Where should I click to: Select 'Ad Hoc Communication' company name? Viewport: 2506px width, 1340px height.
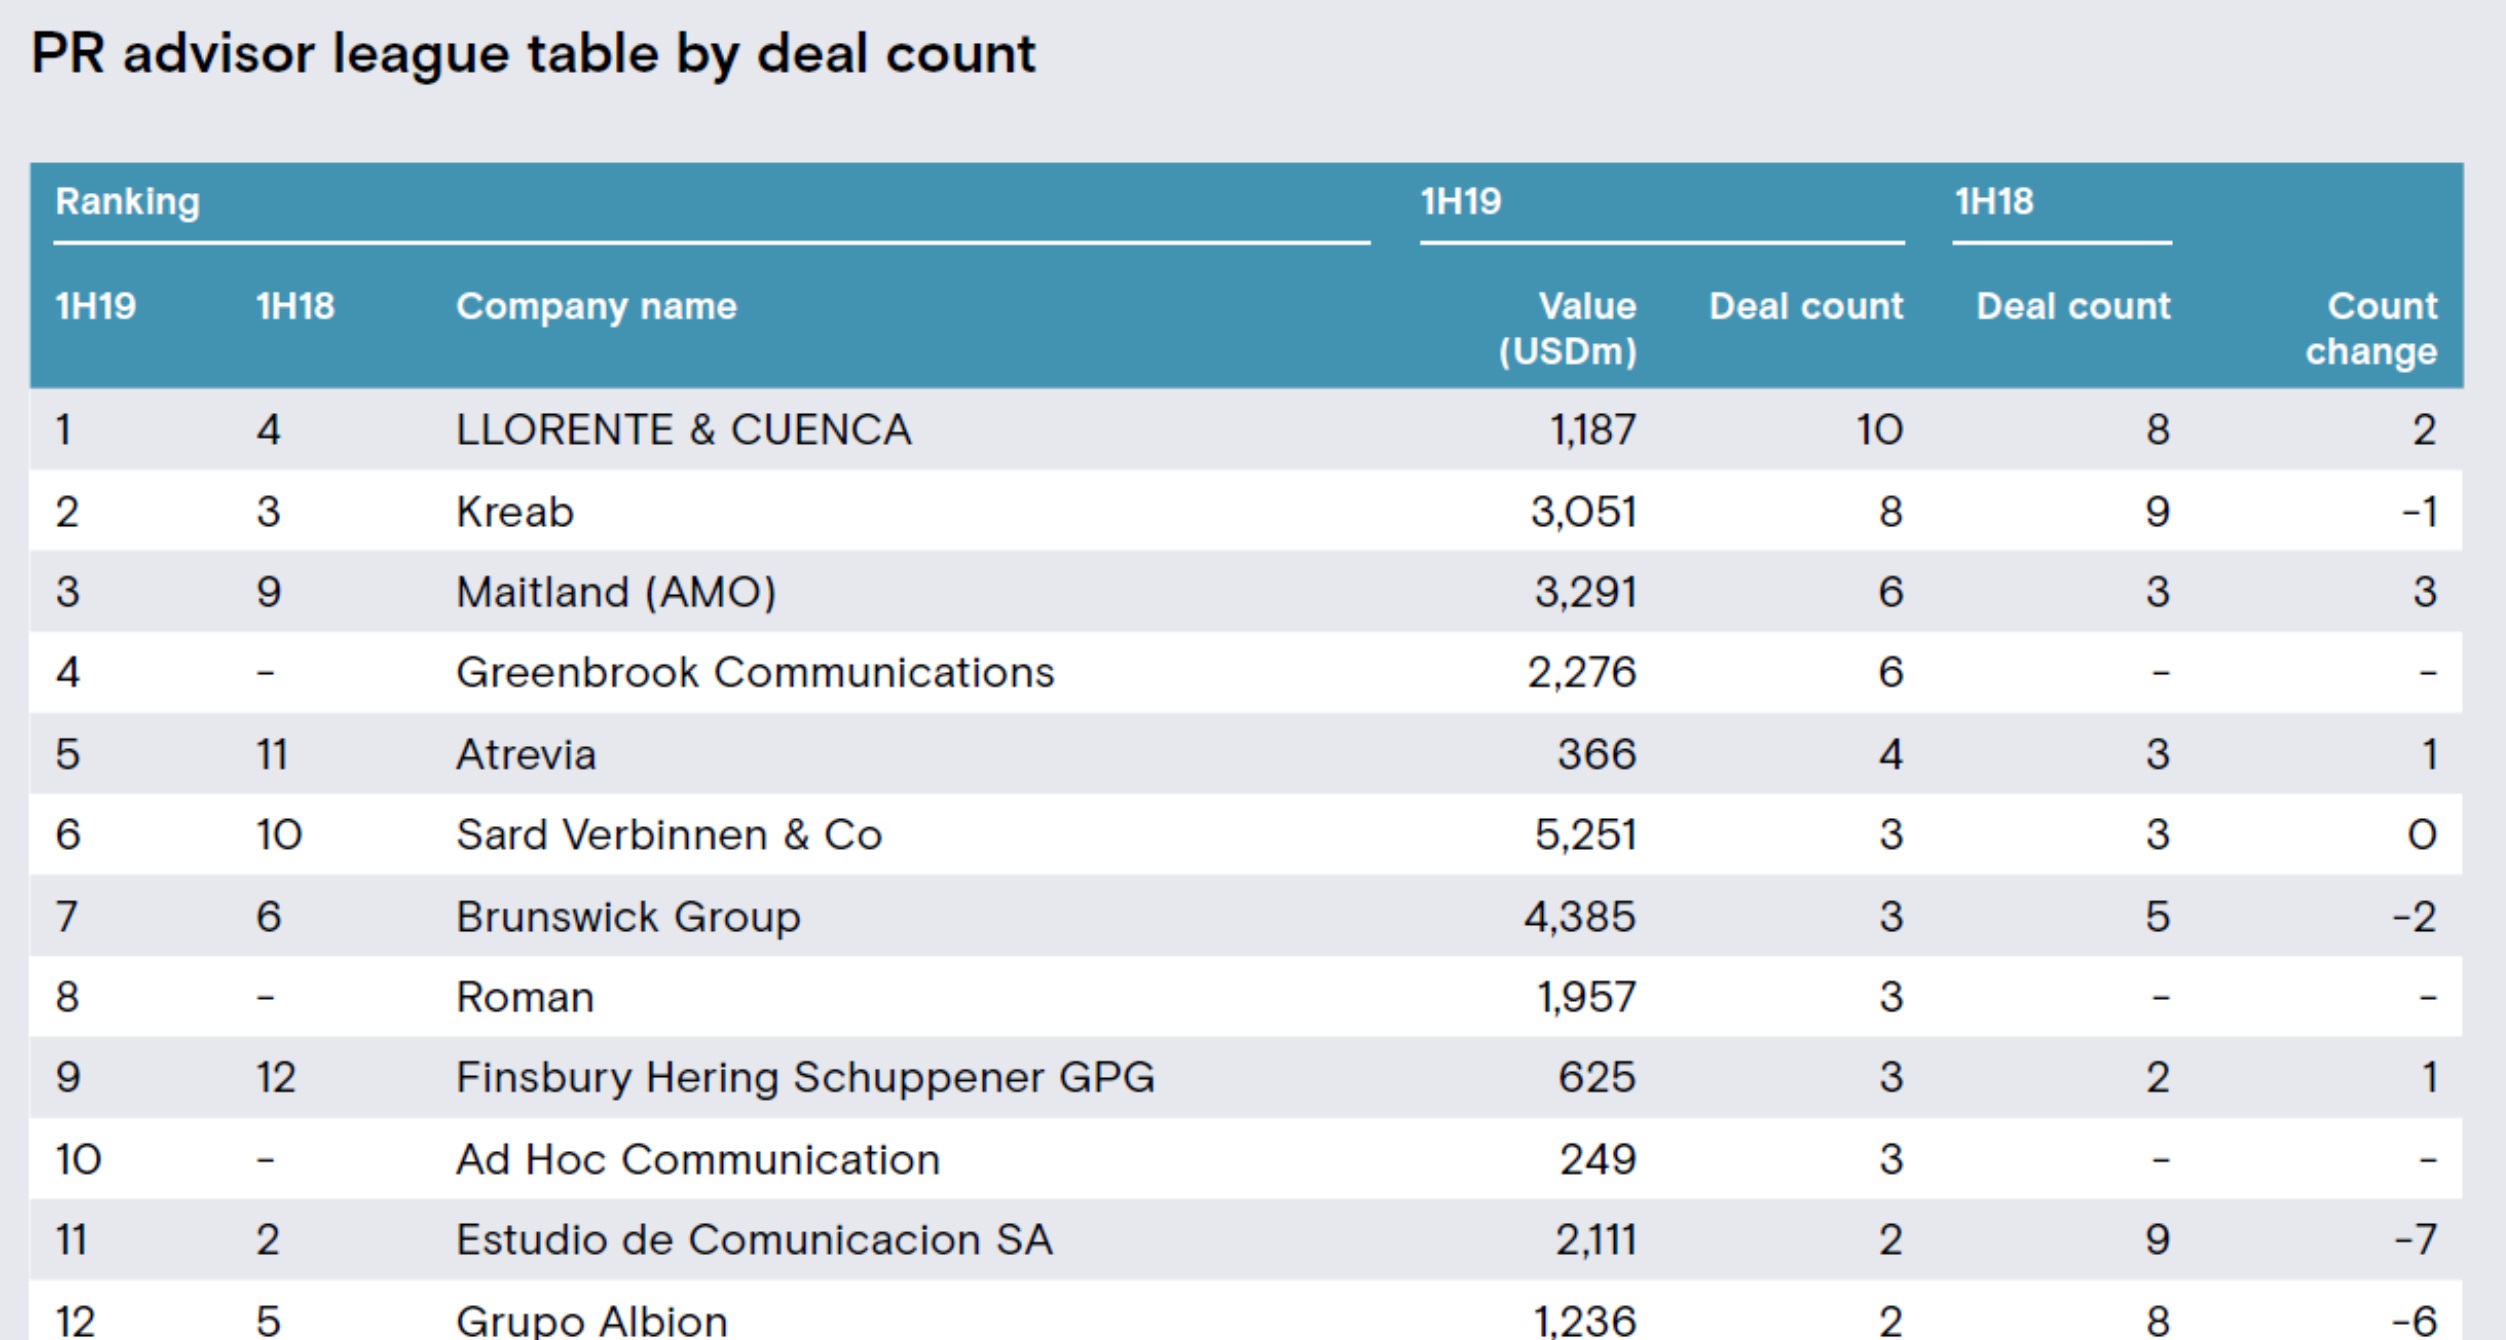(698, 1160)
